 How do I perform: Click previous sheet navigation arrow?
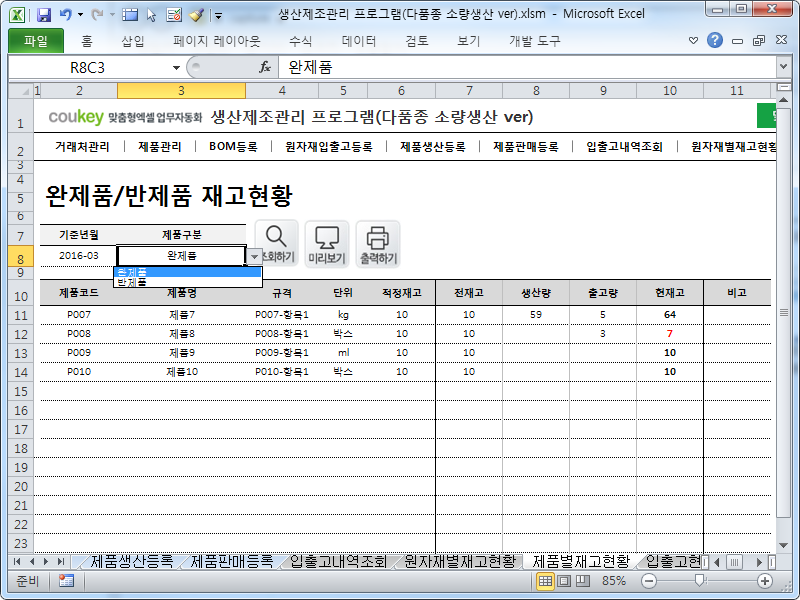[32, 562]
